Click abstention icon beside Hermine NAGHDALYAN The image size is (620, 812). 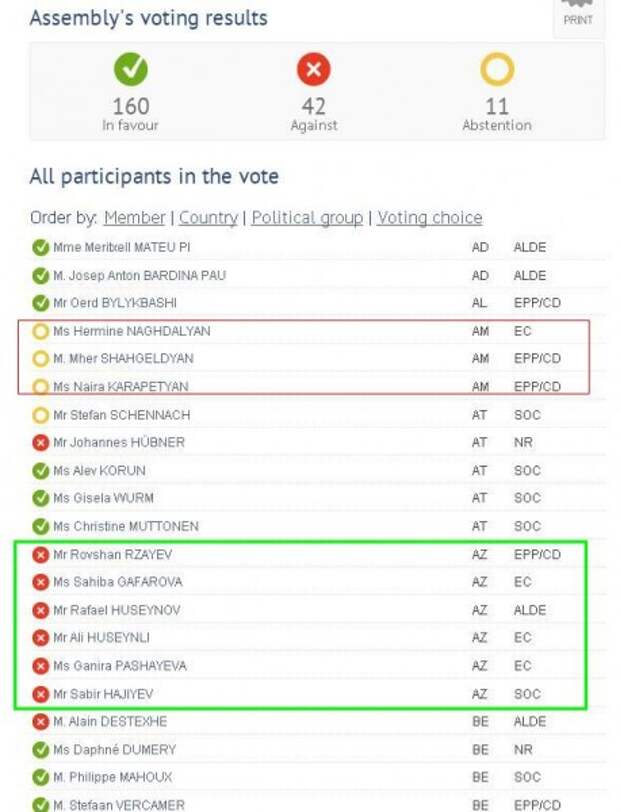coord(40,331)
